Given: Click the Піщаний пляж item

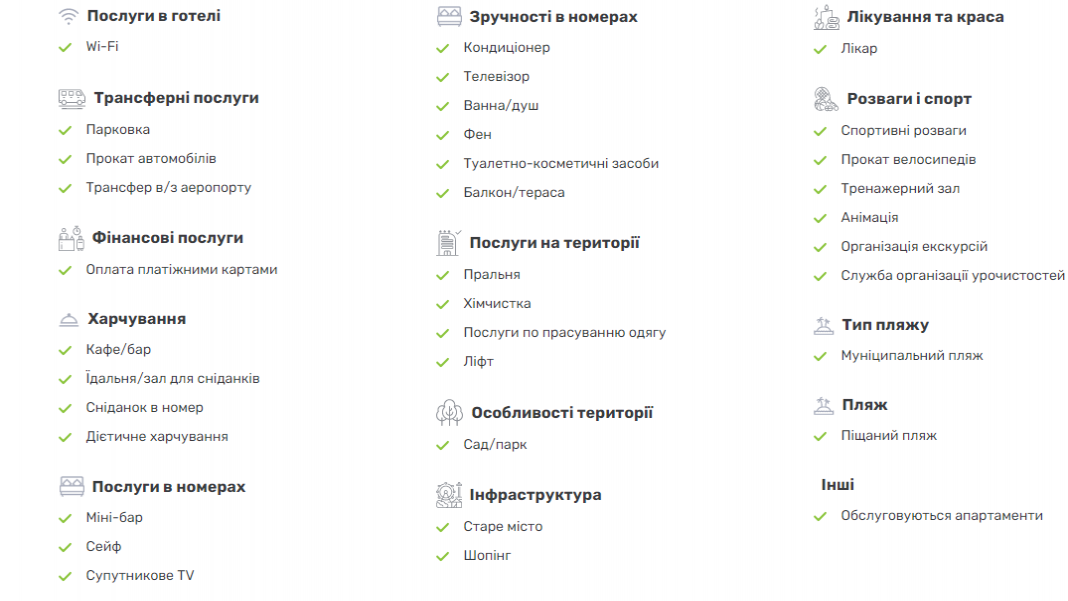Looking at the screenshot, I should pos(889,435).
